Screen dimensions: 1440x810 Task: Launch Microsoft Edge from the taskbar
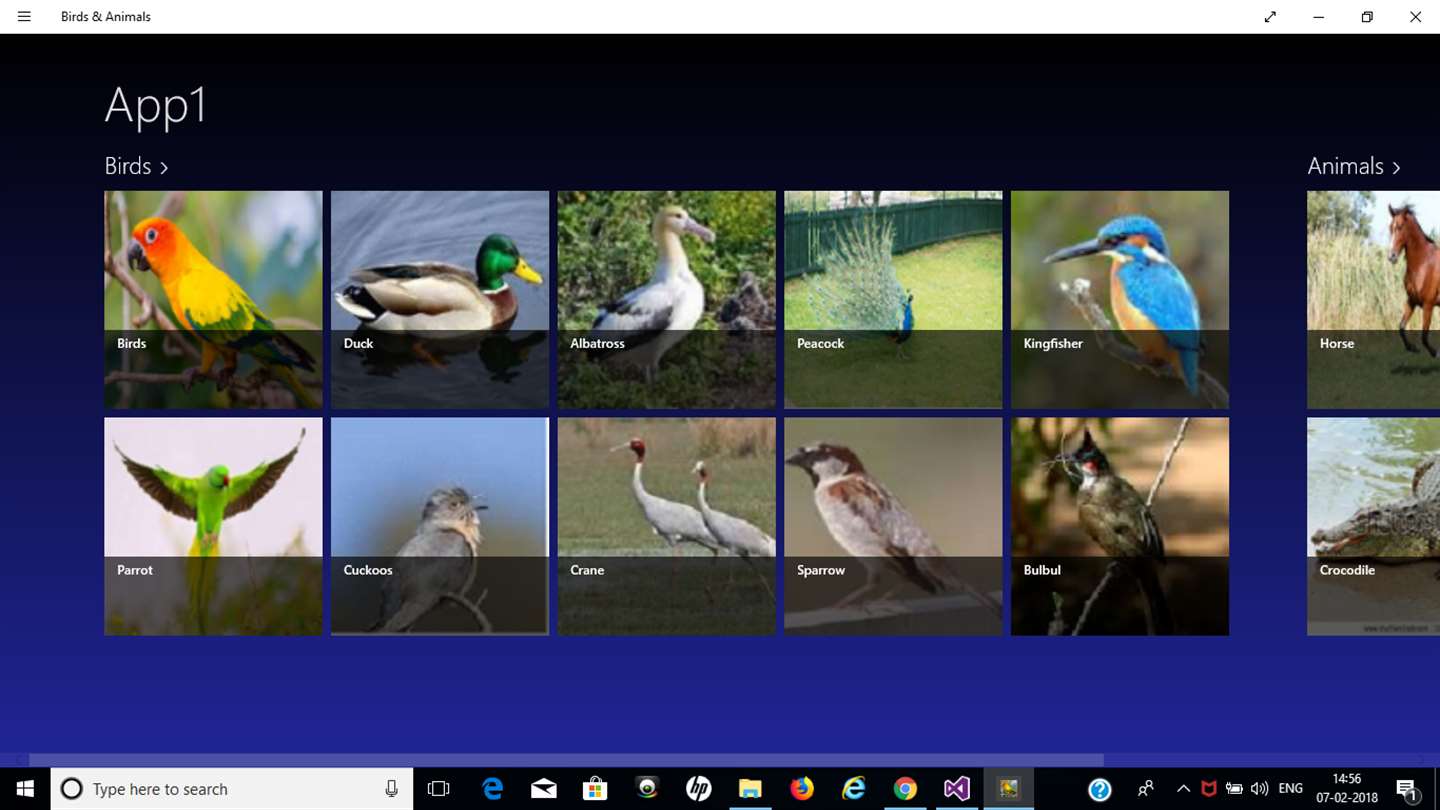tap(492, 789)
